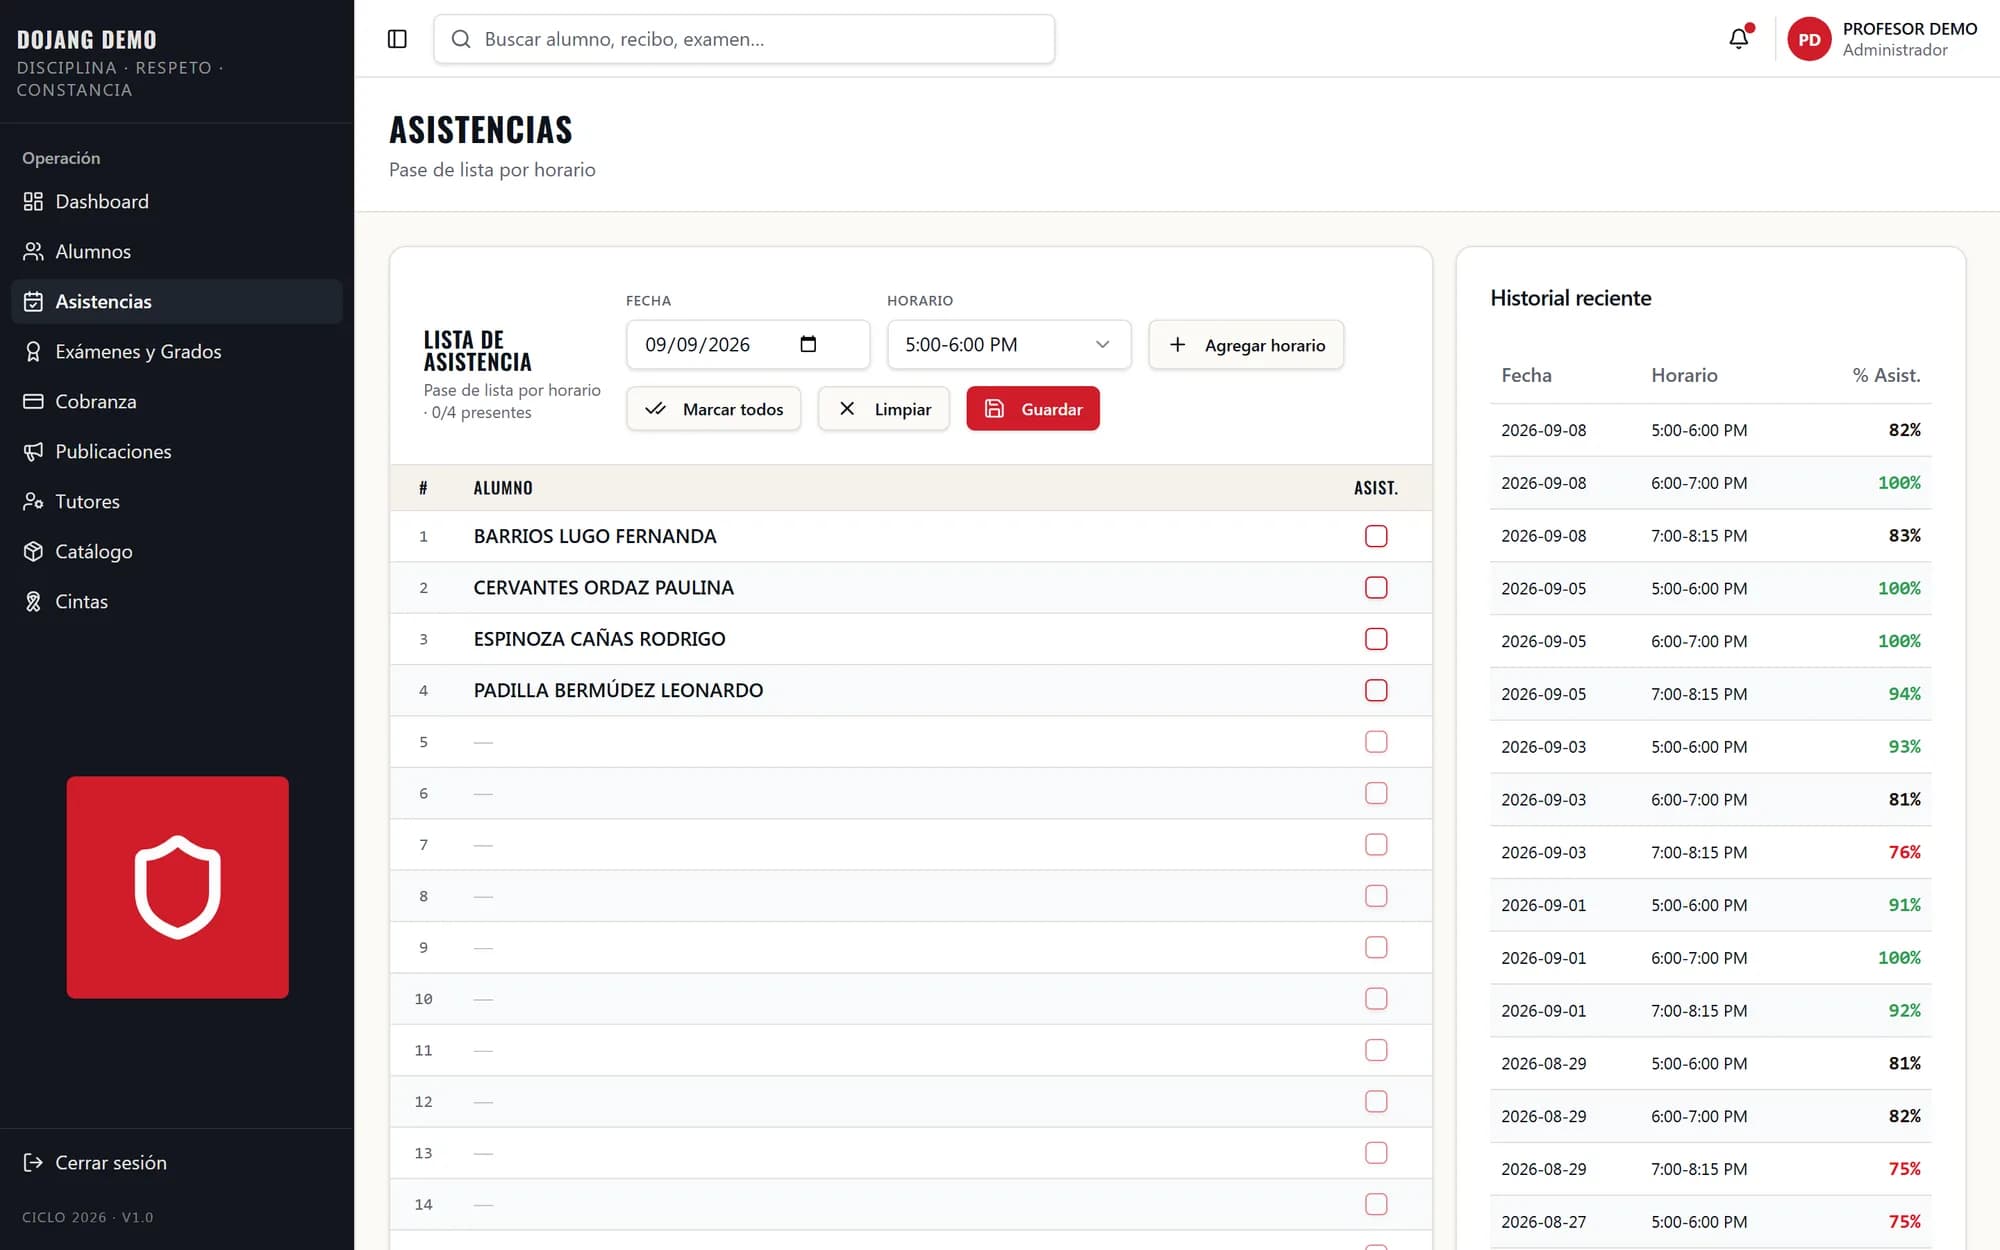Viewport: 2000px width, 1250px height.
Task: Click Marcar todos button
Action: [x=714, y=409]
